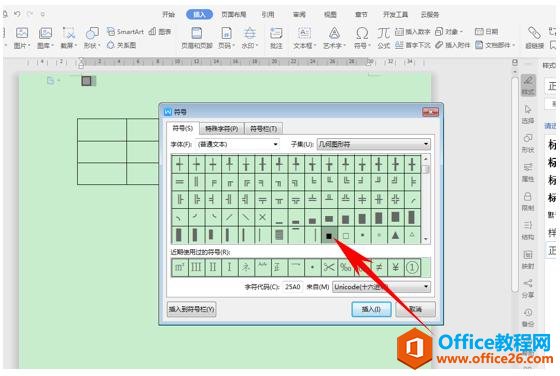Click 插入附件 insert attachment
The image size is (560, 376).
point(452,45)
